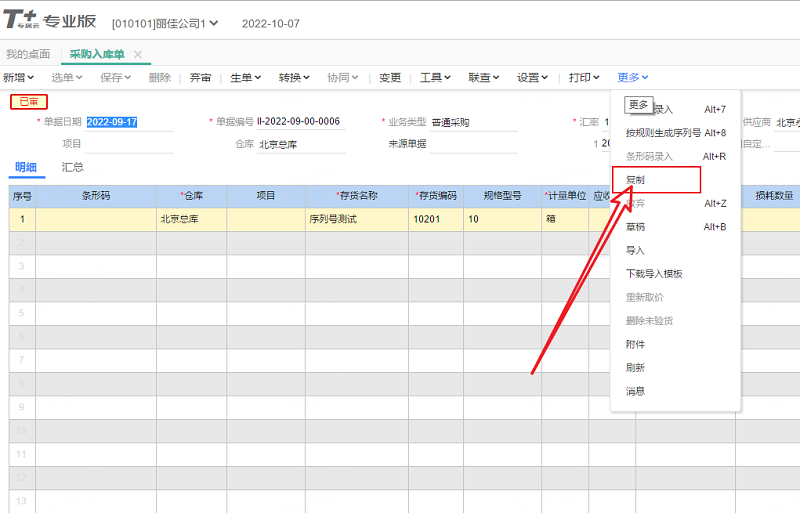Image resolution: width=800 pixels, height=513 pixels.
Task: Click 附件 in the 更多 menu
Action: (636, 344)
